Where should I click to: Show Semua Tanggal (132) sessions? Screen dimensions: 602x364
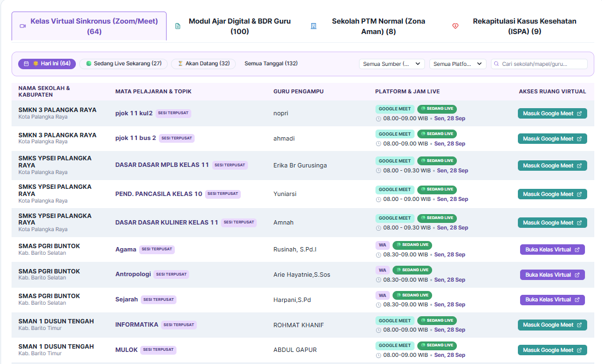(x=271, y=64)
